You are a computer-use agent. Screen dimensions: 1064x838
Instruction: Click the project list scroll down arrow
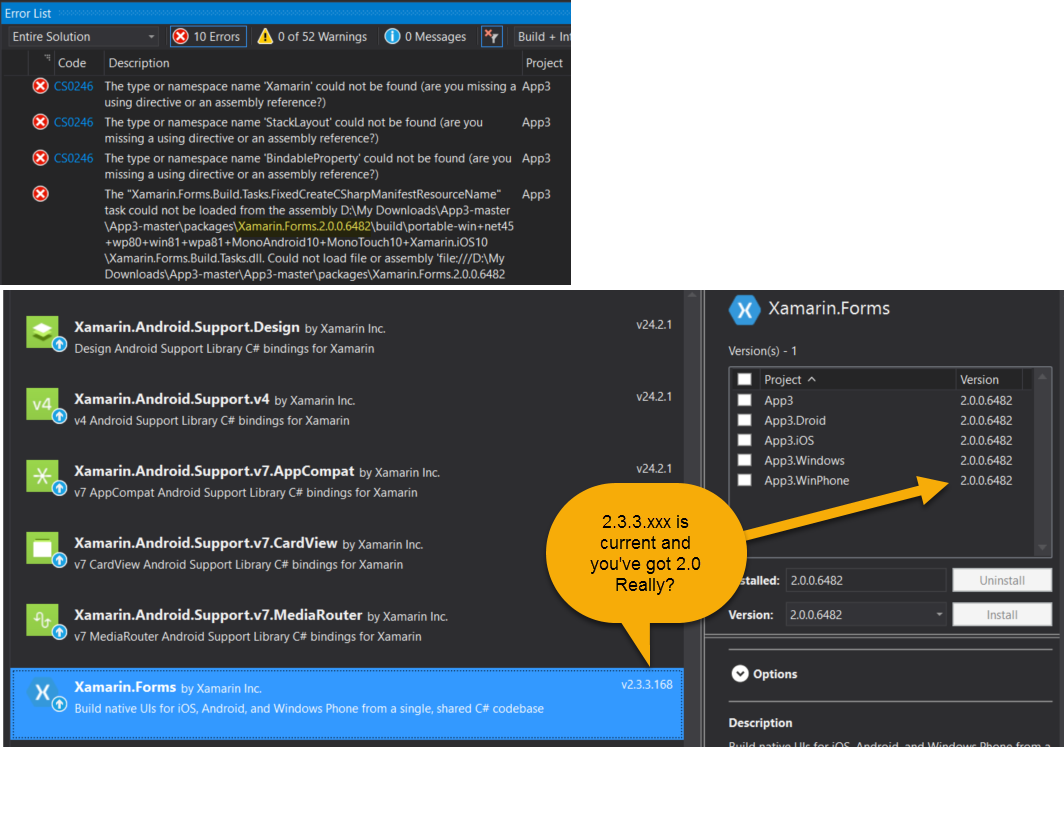coord(1042,548)
